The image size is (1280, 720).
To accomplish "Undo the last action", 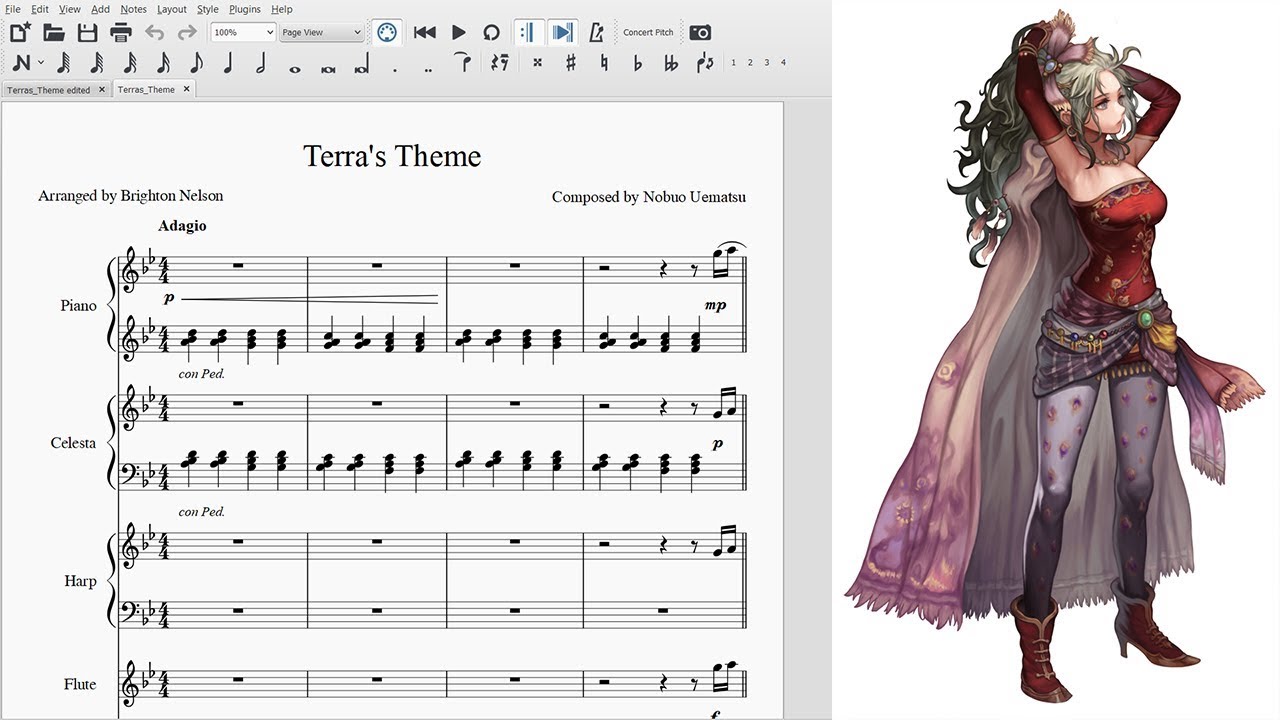I will pyautogui.click(x=154, y=32).
